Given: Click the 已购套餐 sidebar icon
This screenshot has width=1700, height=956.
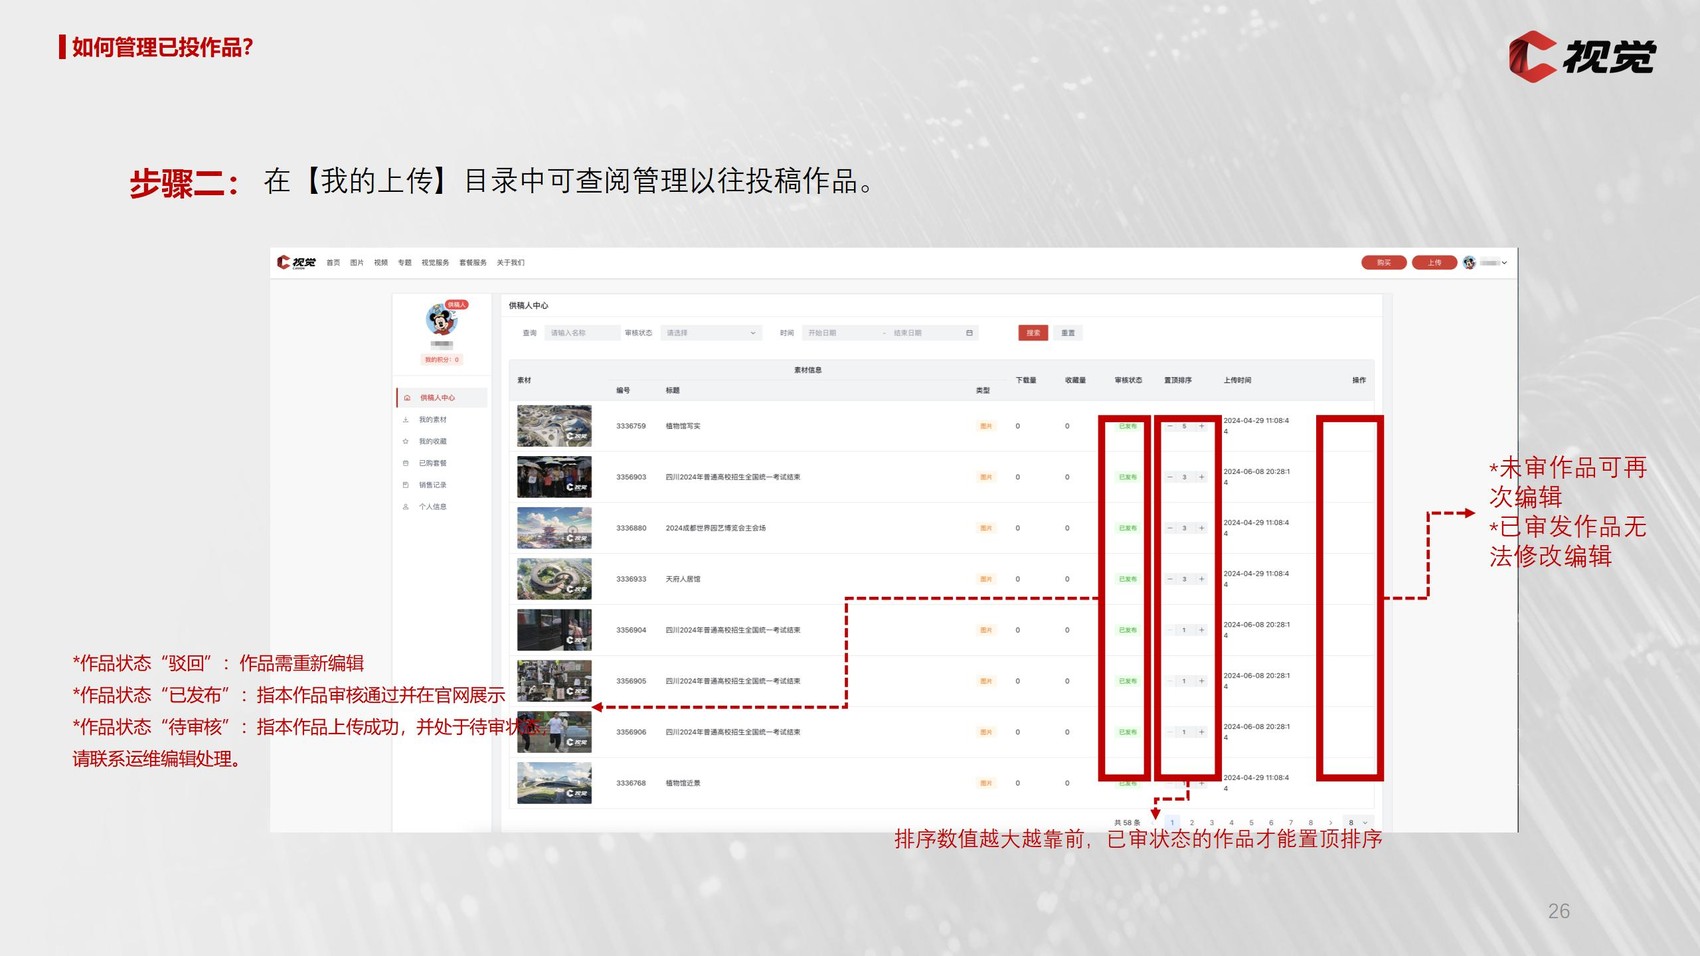Looking at the screenshot, I should pos(406,463).
